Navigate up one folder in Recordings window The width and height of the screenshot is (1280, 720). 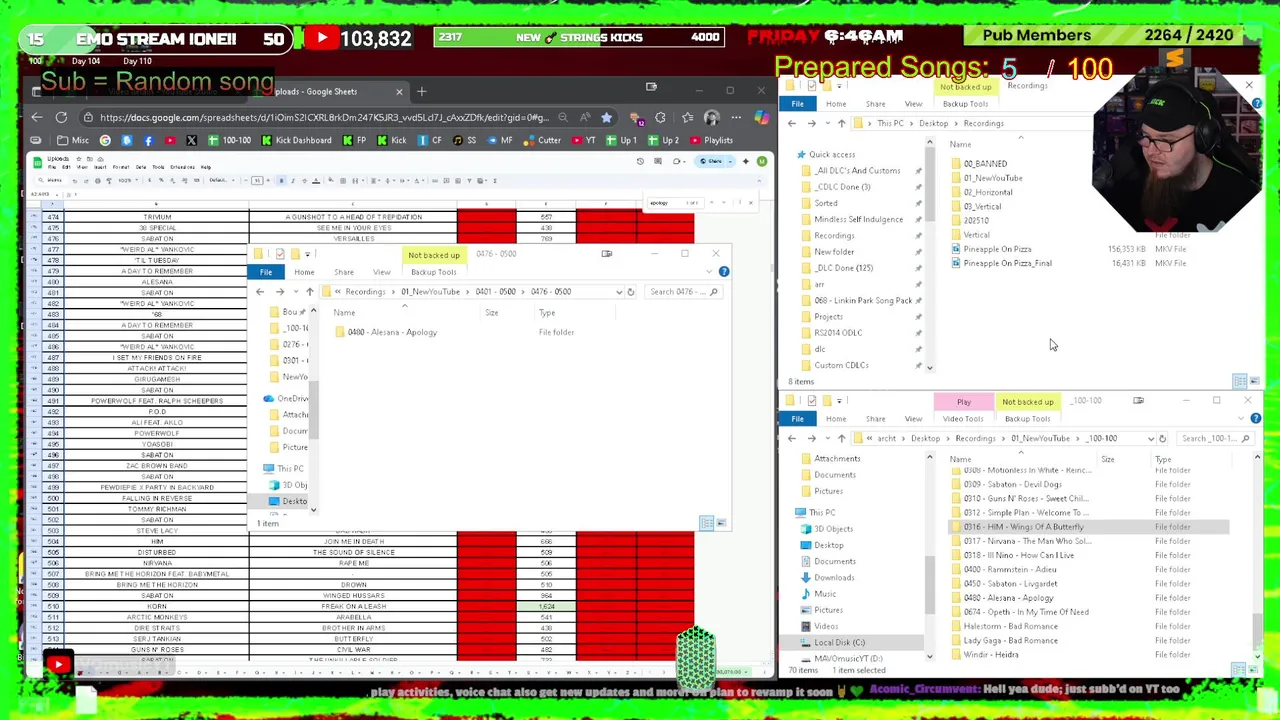[841, 123]
